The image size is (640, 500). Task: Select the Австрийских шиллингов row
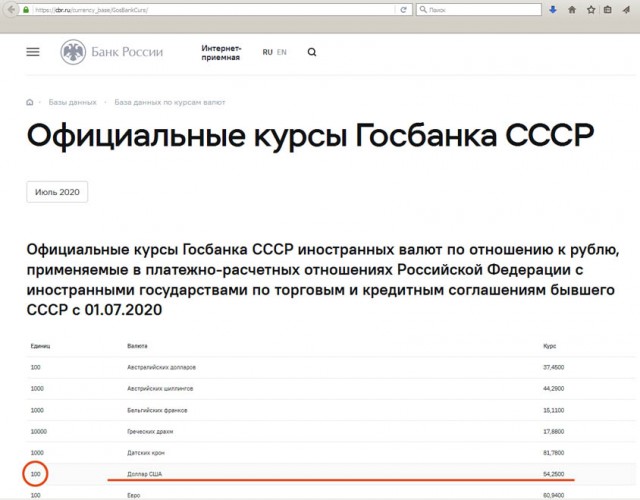331,389
